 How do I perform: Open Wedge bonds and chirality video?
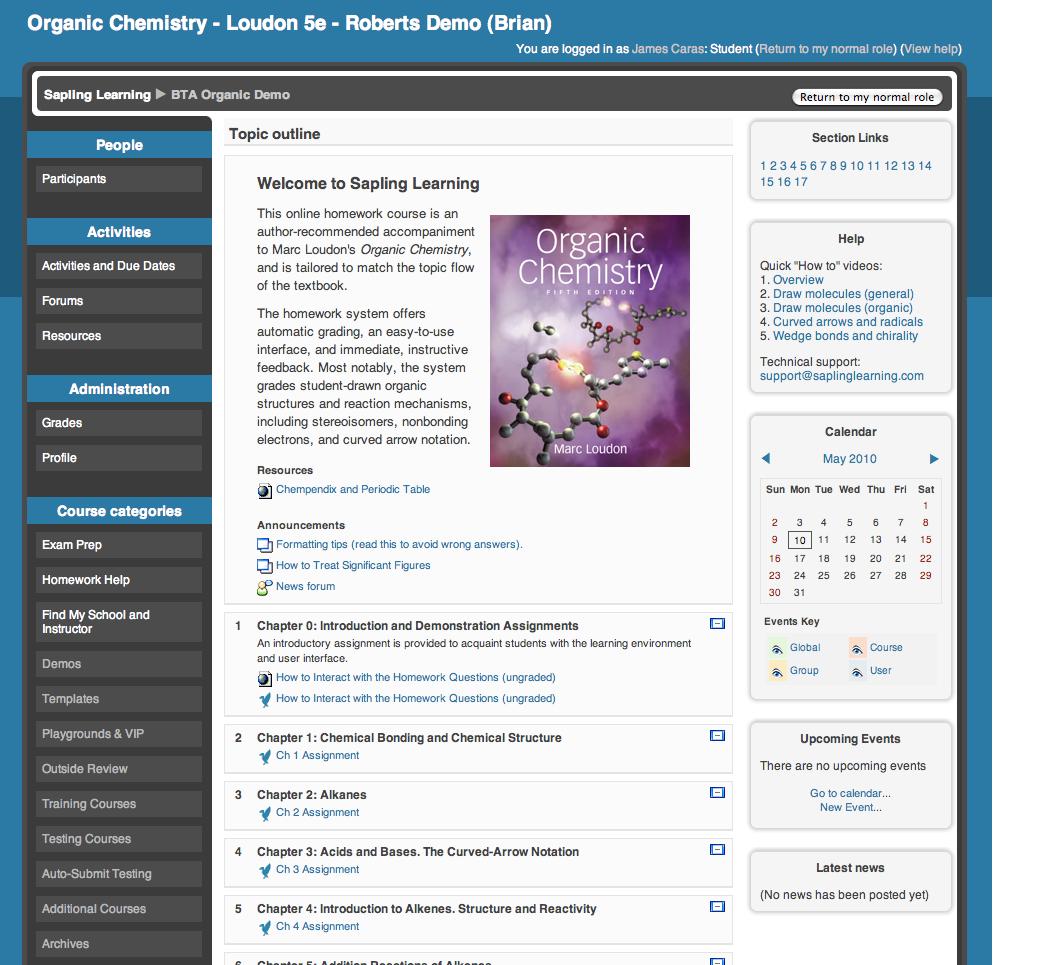(845, 336)
